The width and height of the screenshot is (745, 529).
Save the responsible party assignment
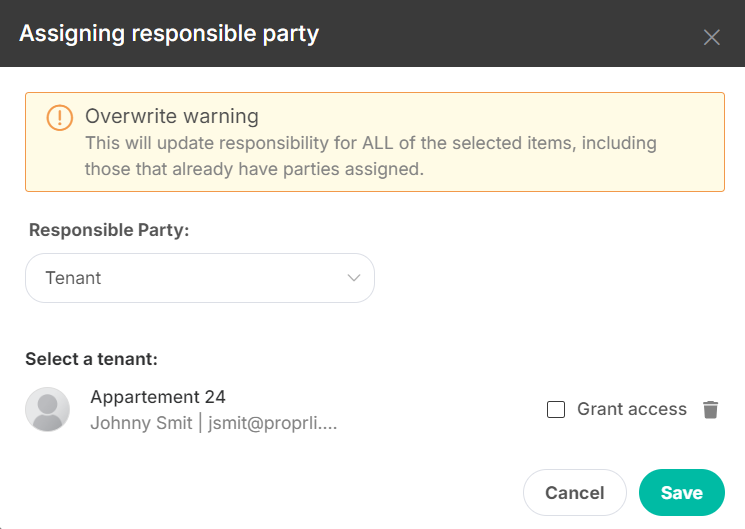tap(682, 492)
